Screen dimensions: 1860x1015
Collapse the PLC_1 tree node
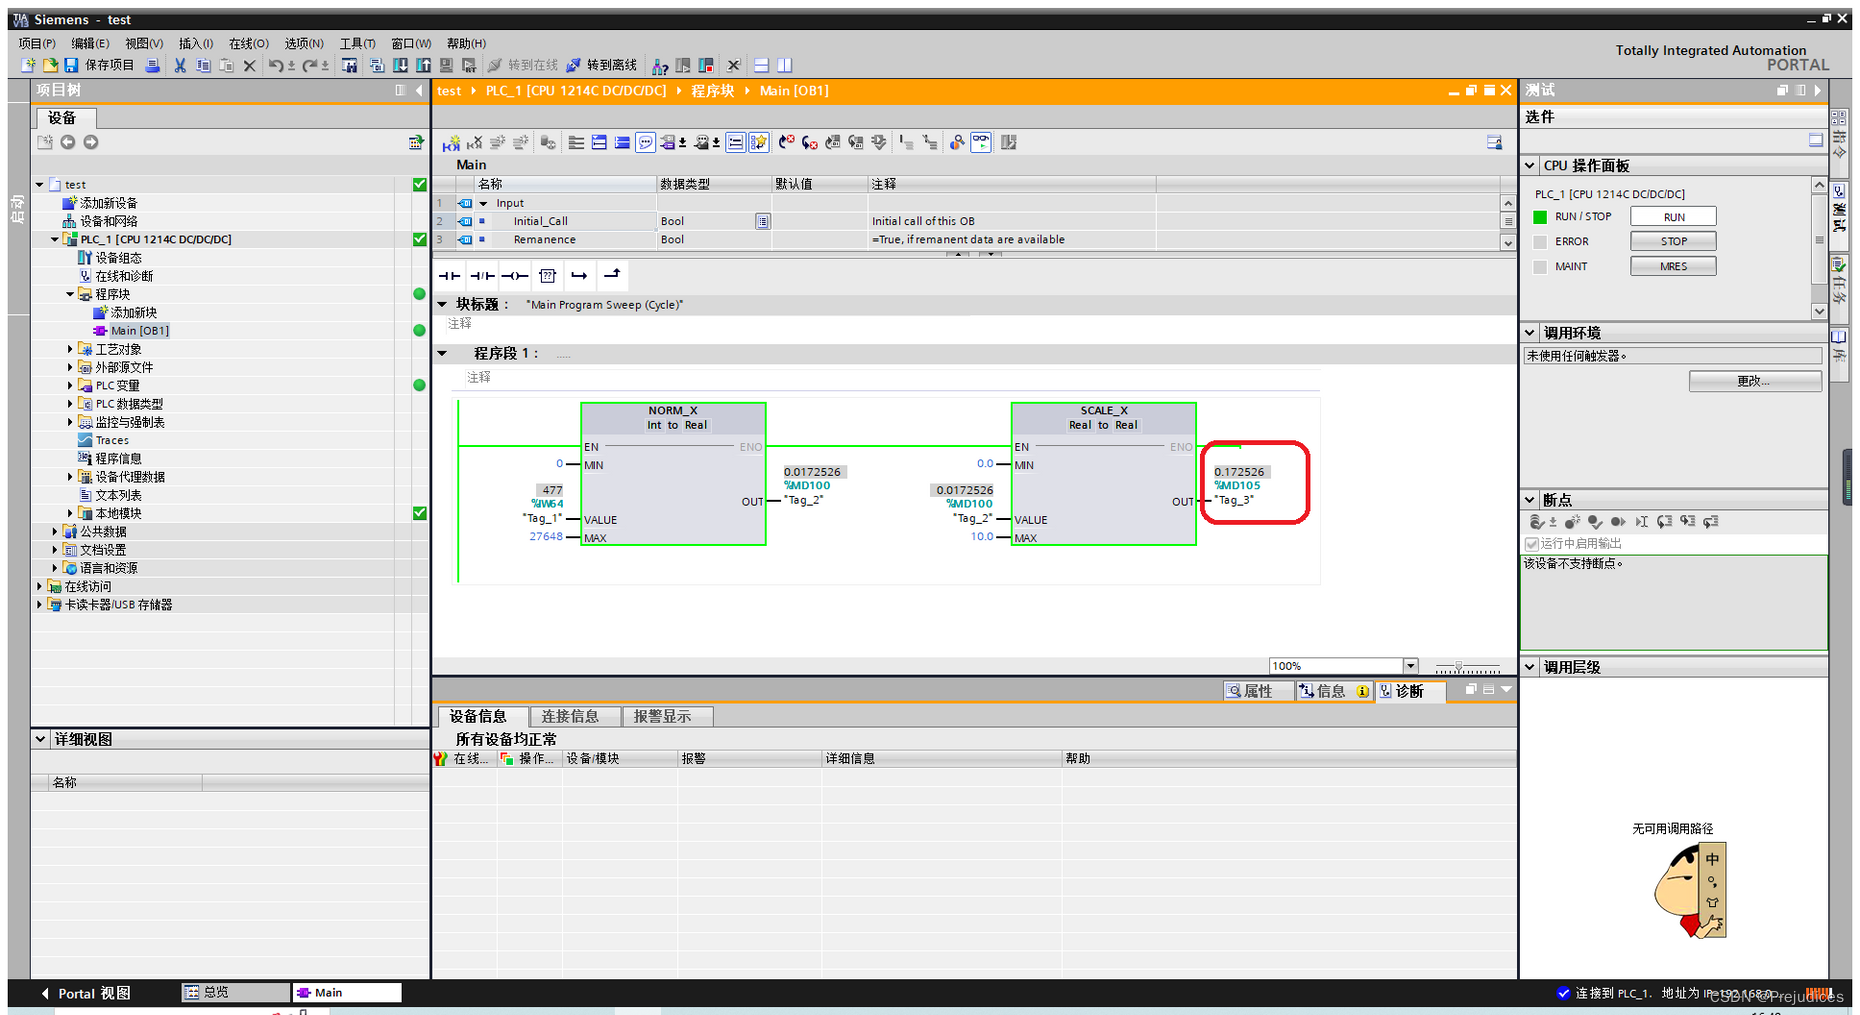point(55,240)
